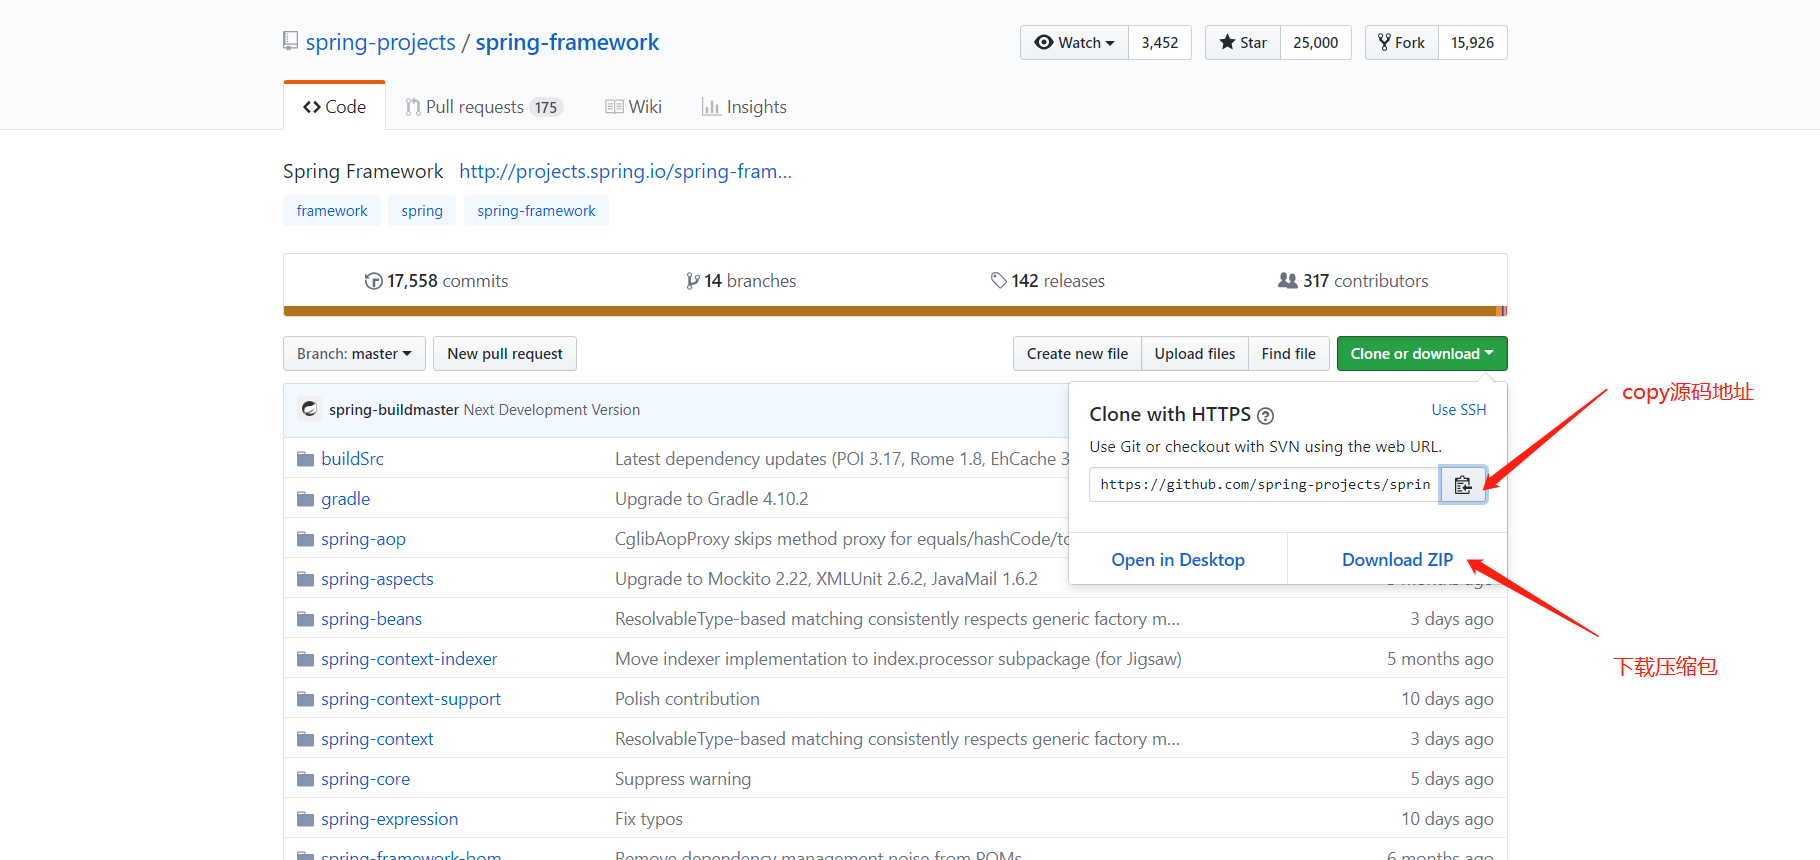Open the Insights tab
The image size is (1820, 860).
click(x=744, y=107)
